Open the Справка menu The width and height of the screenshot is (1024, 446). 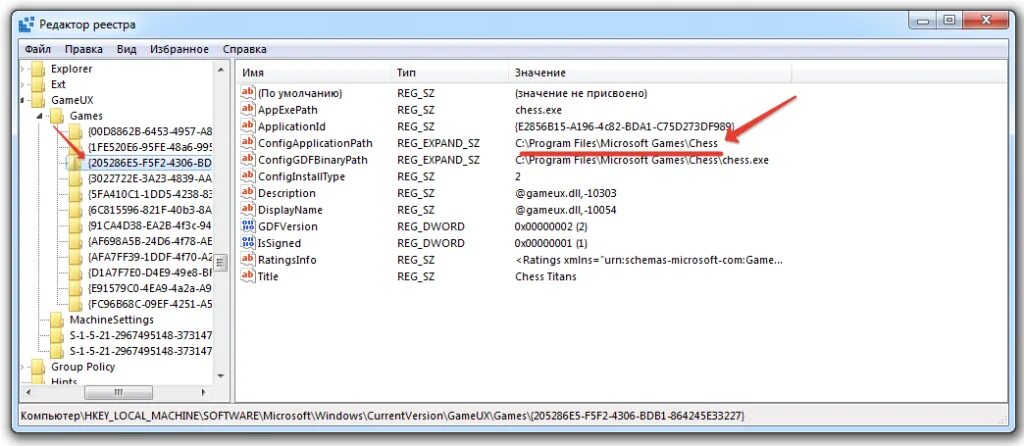[245, 50]
